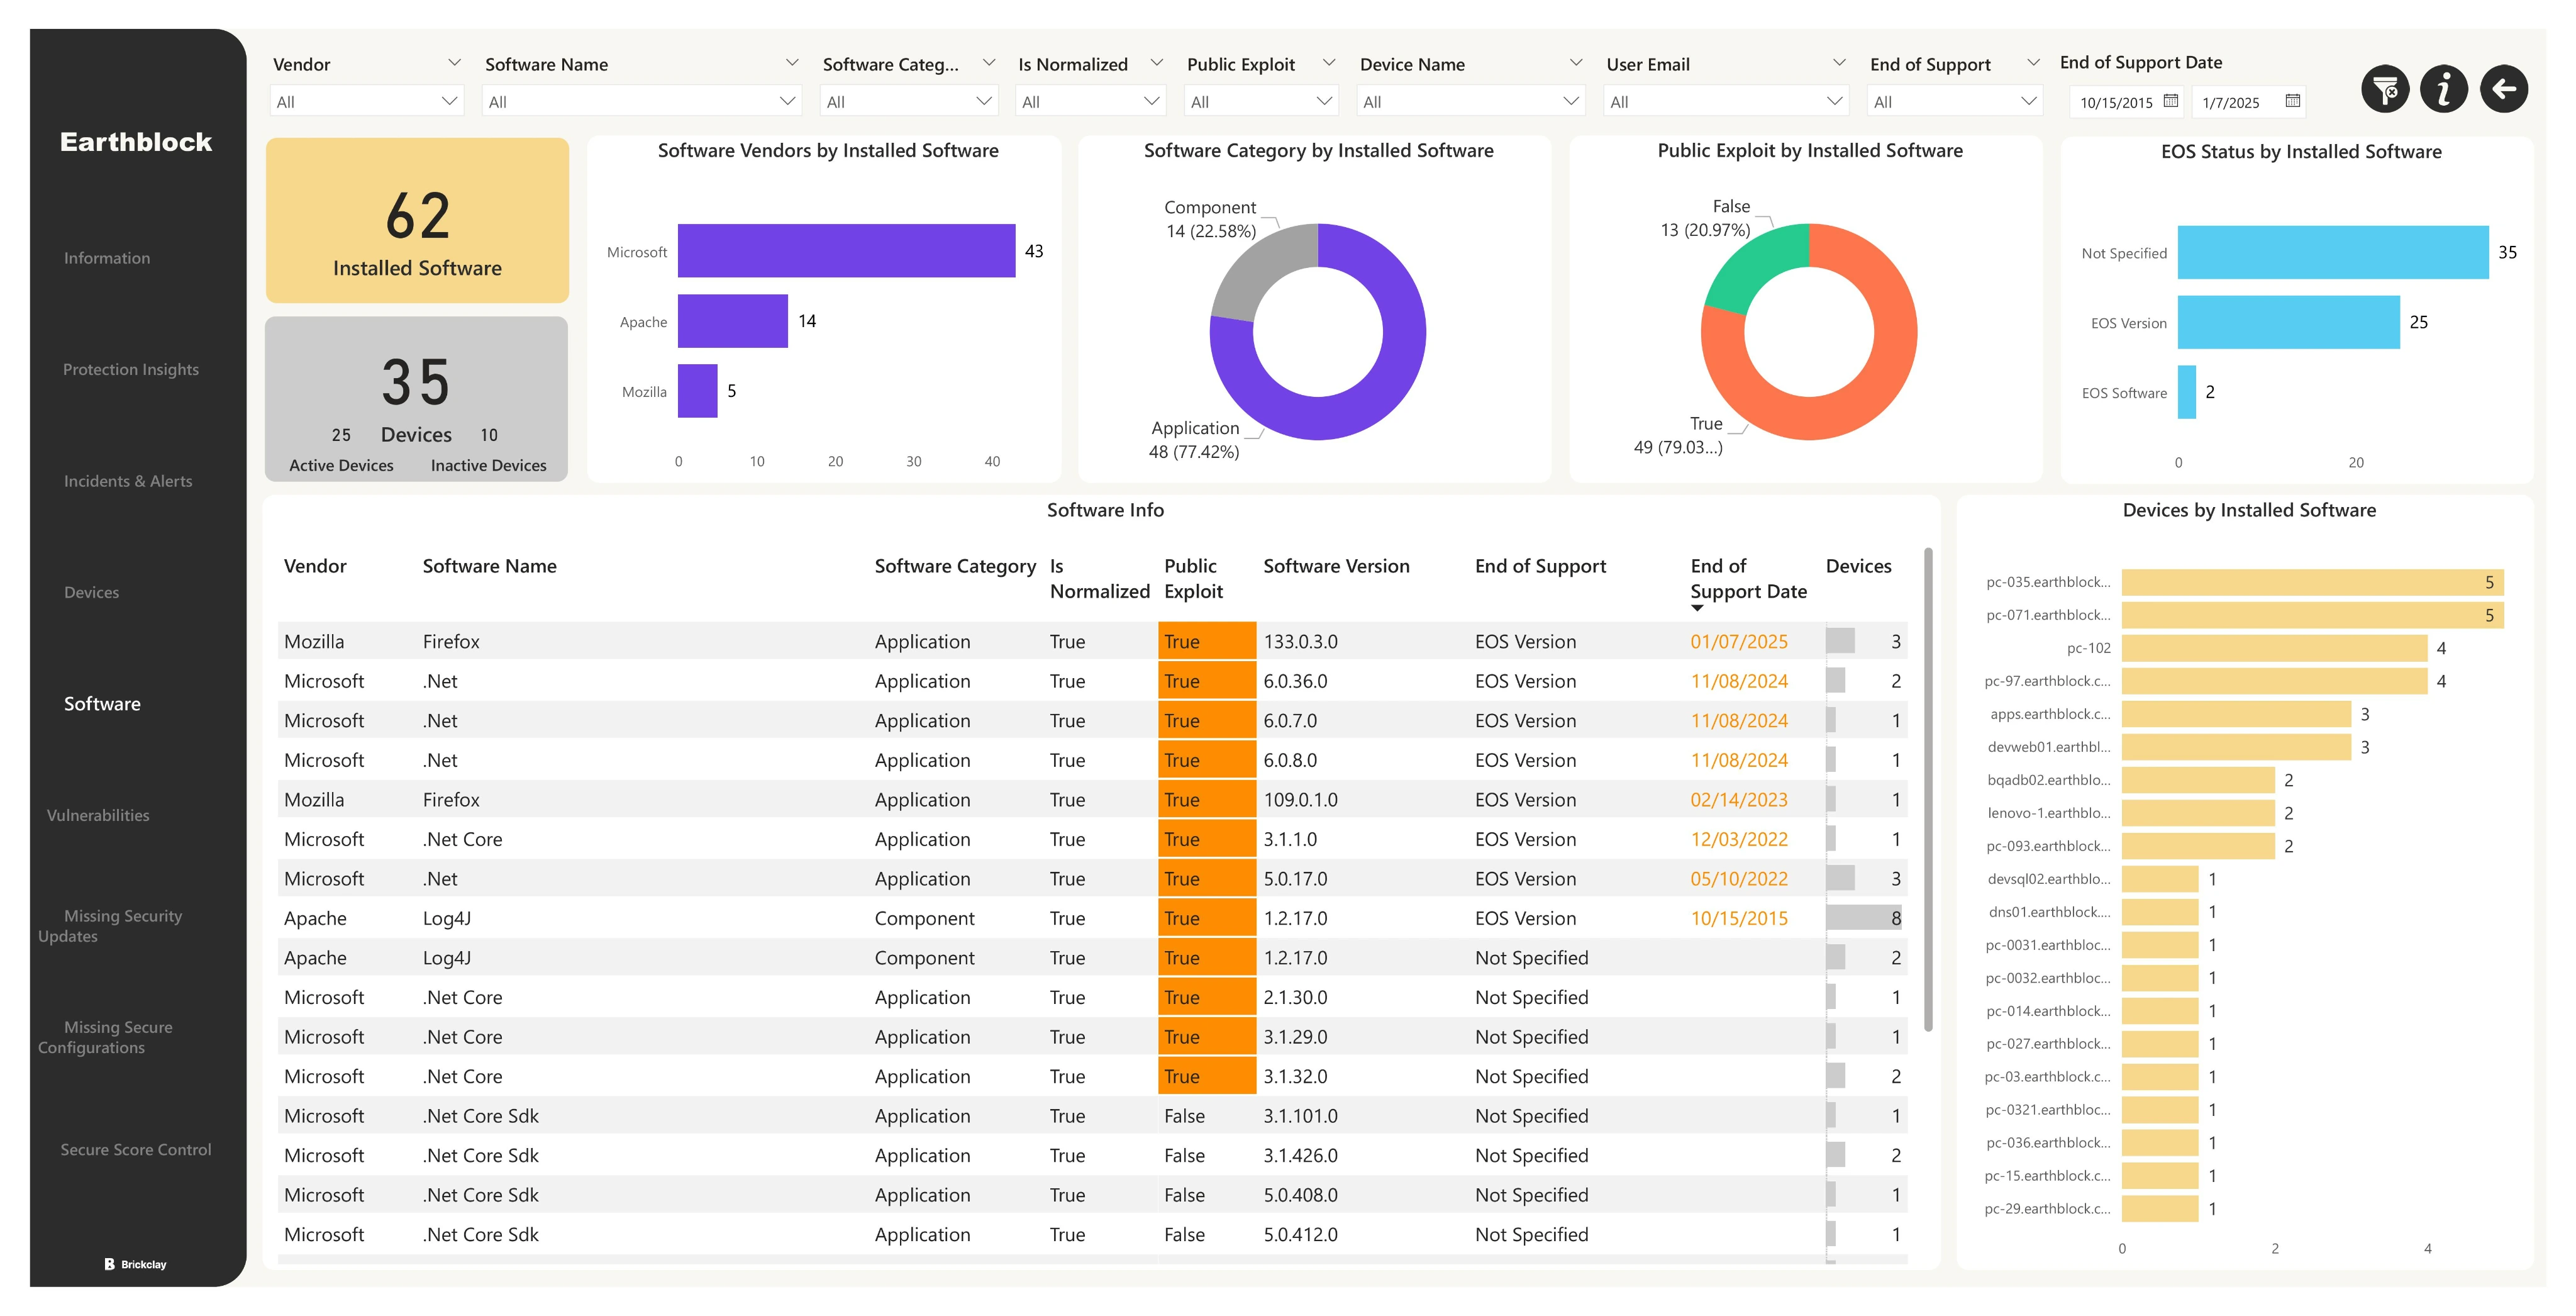Image resolution: width=2576 pixels, height=1316 pixels.
Task: Click the clear all filters funnel icon
Action: click(2385, 90)
